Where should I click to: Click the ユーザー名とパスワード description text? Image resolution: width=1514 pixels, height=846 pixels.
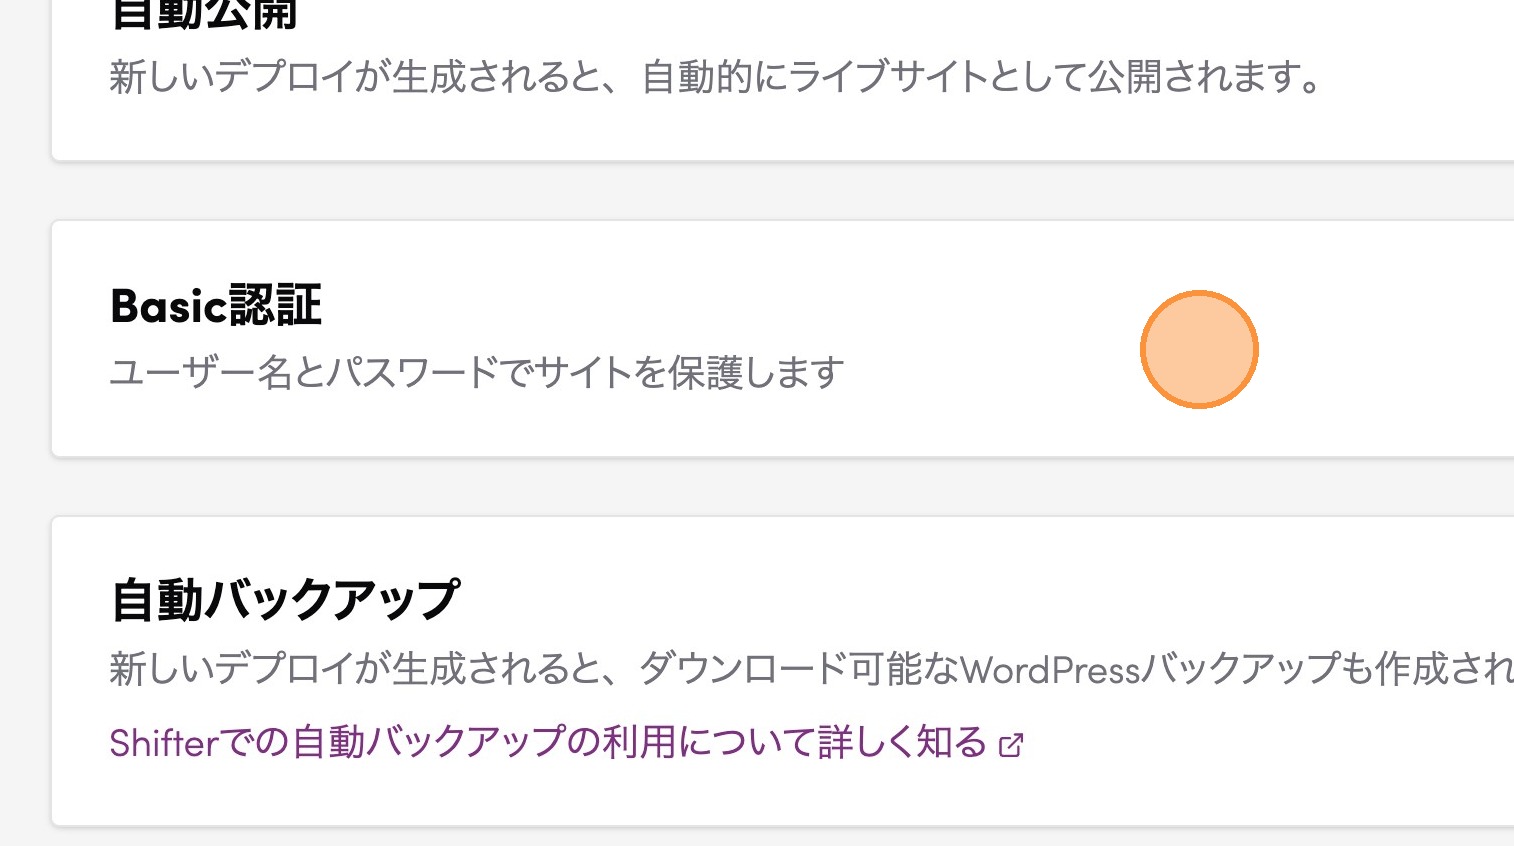click(476, 373)
